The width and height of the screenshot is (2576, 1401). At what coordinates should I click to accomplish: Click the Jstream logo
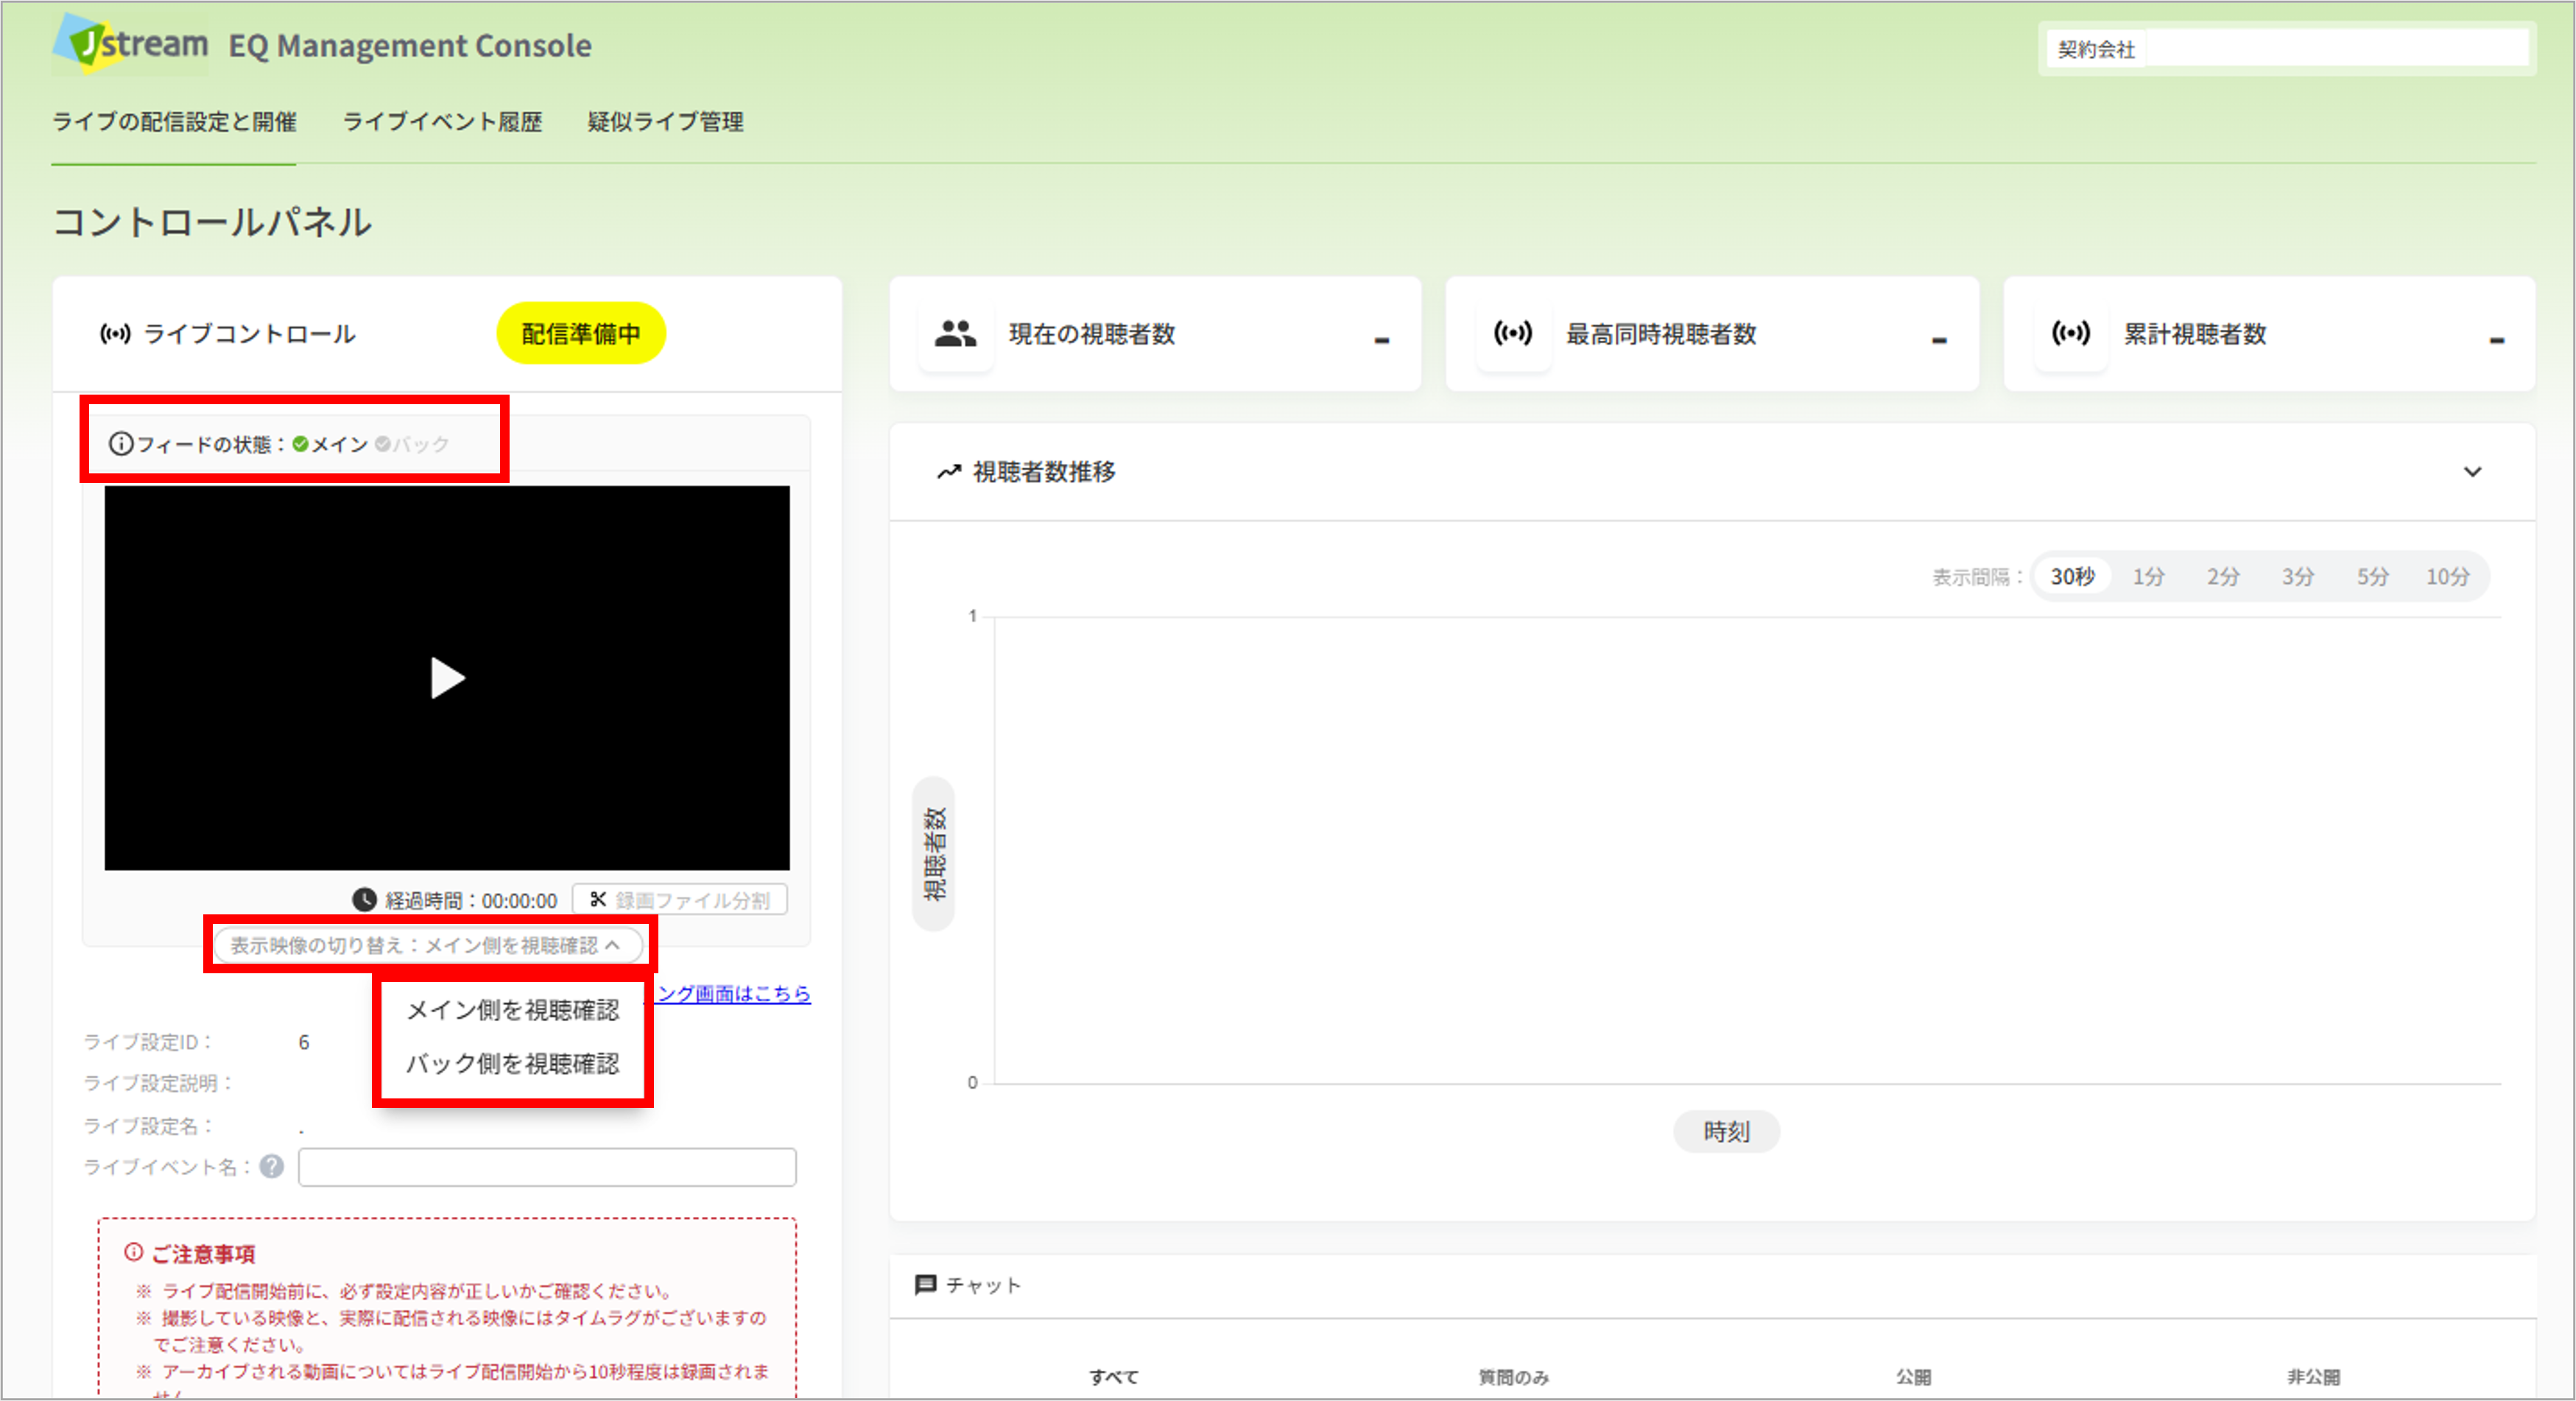point(130,44)
